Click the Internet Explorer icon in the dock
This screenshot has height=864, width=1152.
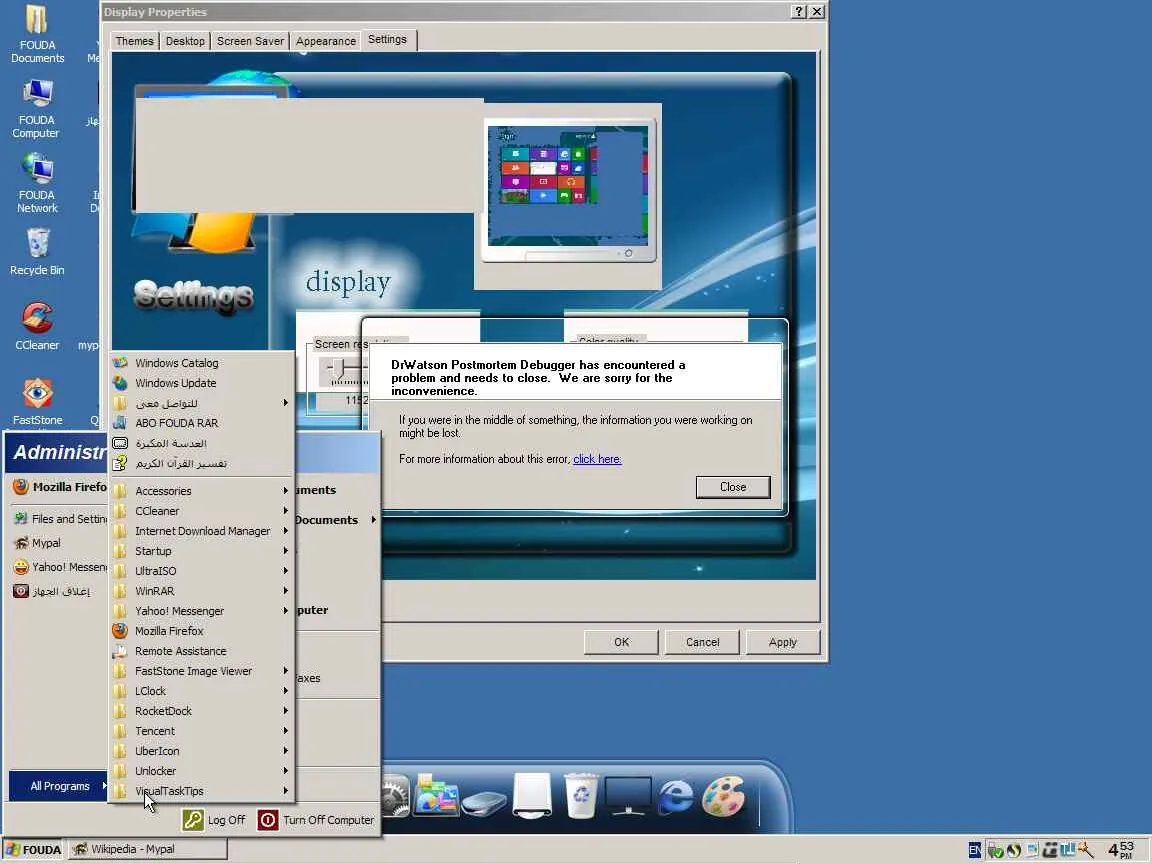pyautogui.click(x=676, y=796)
